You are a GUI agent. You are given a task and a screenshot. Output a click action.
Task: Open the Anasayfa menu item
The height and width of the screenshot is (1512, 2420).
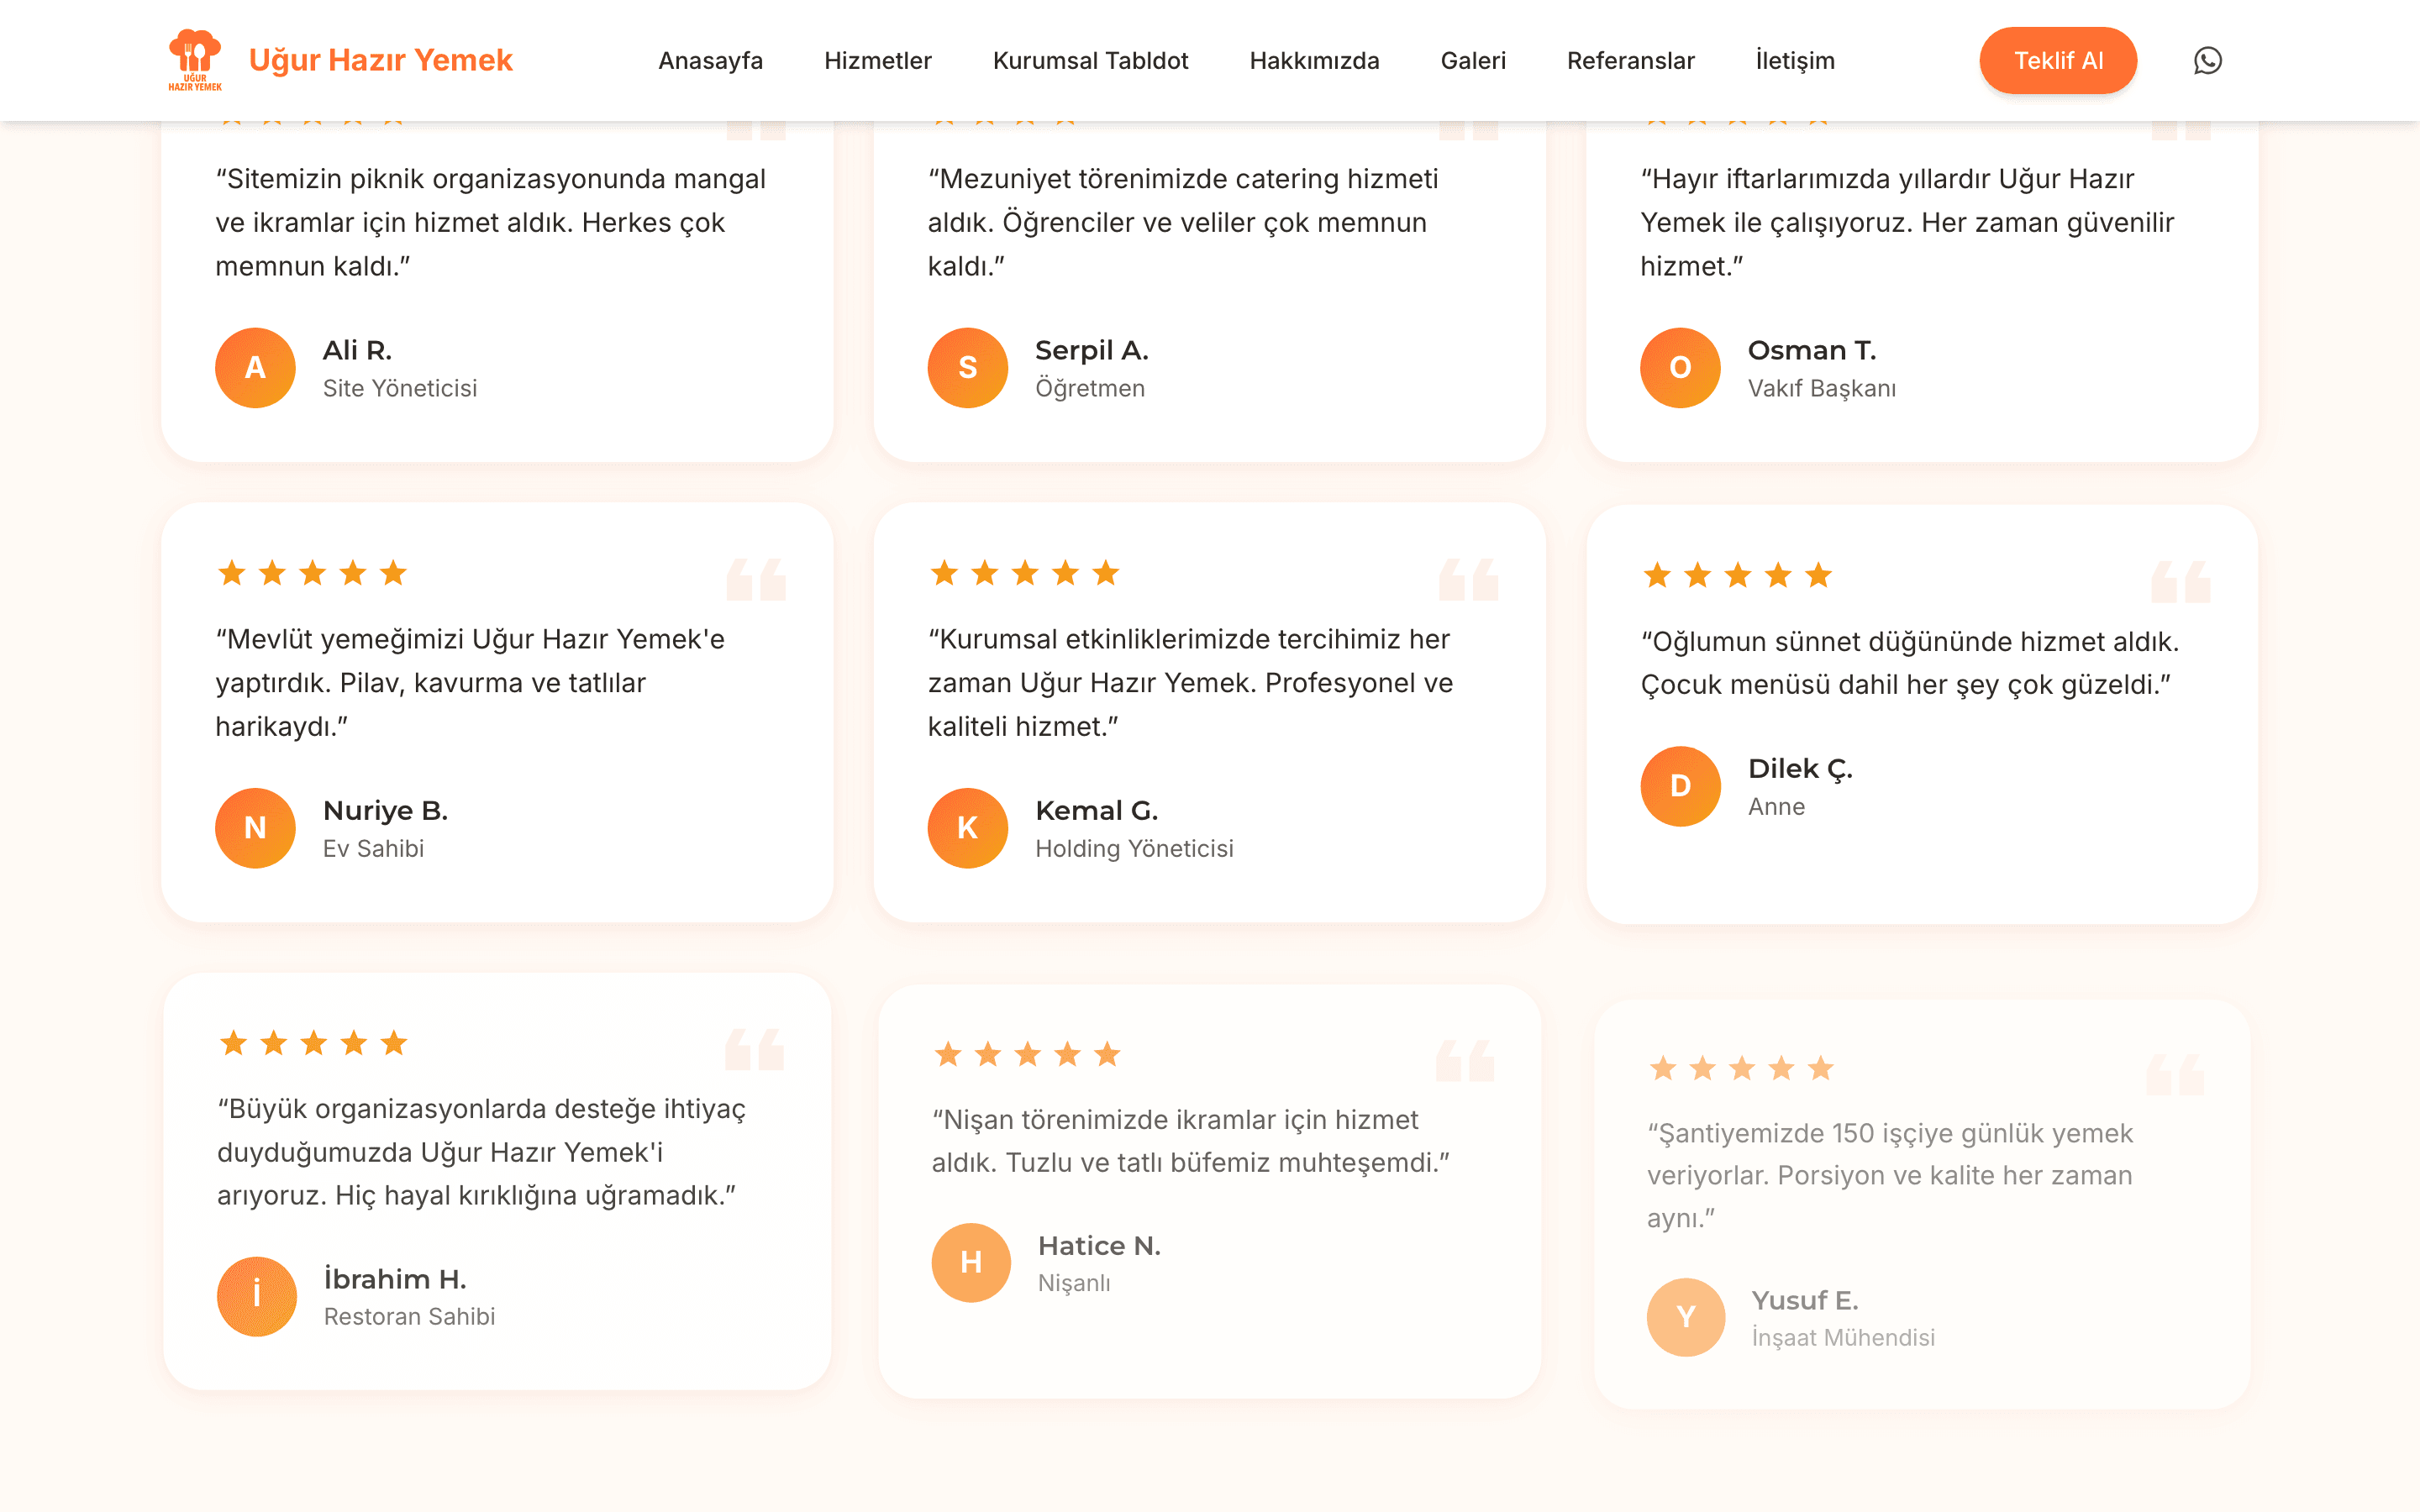(710, 61)
